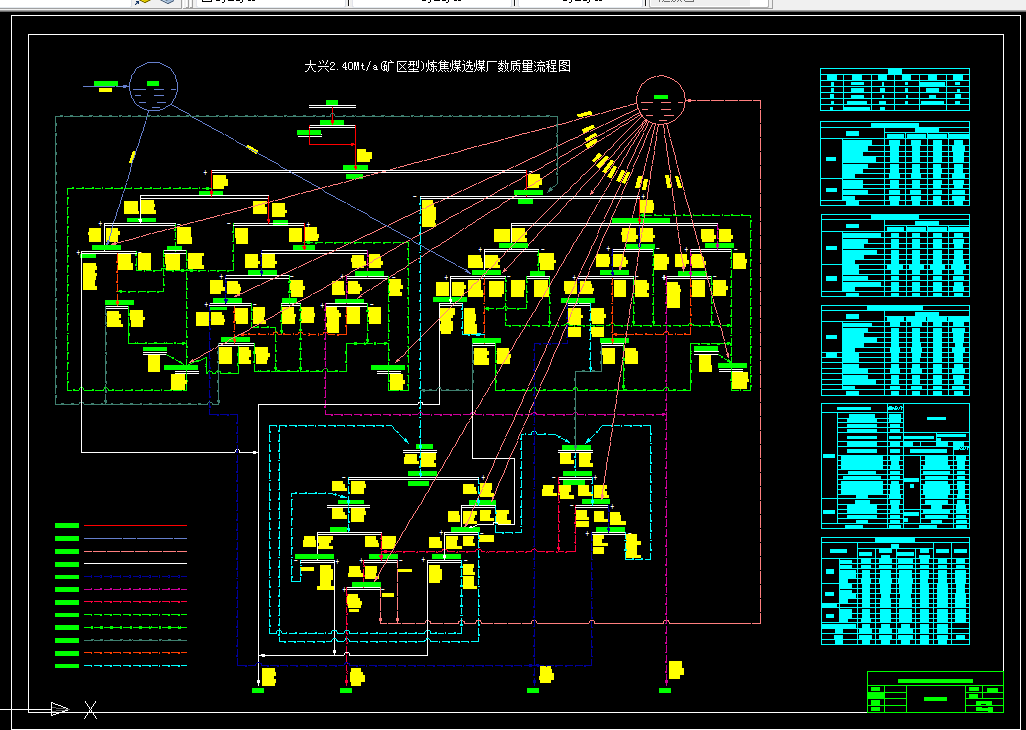Pick the solid white legend line
The image size is (1026, 730).
point(135,563)
